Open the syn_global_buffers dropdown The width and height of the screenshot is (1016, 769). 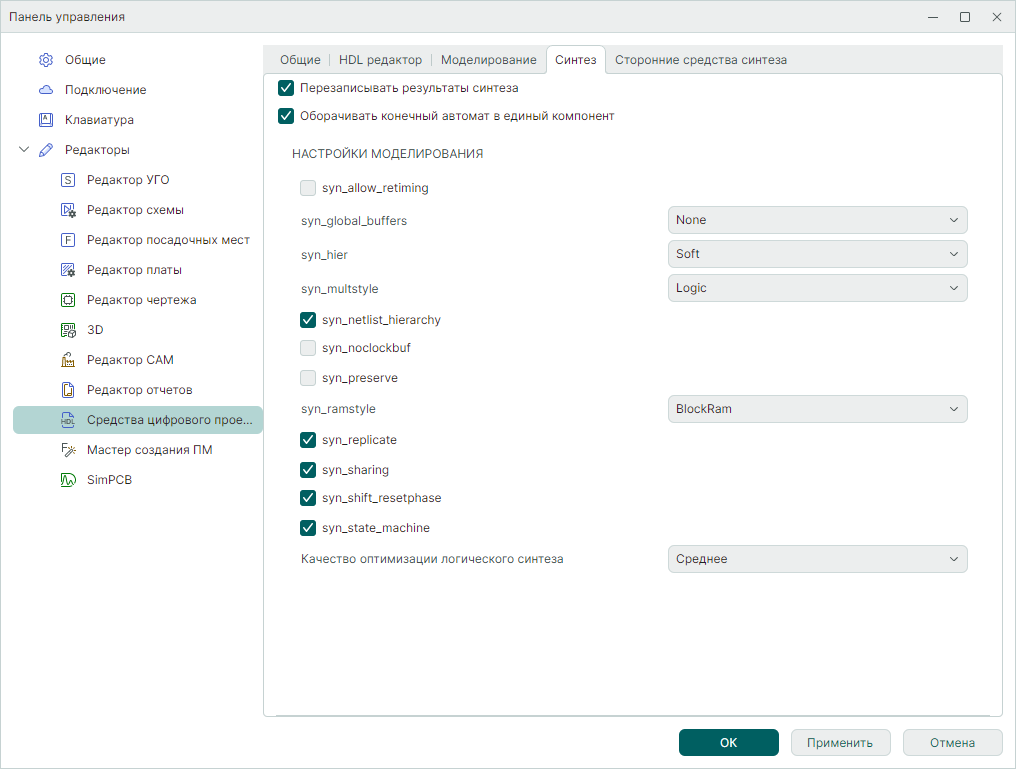tap(817, 220)
